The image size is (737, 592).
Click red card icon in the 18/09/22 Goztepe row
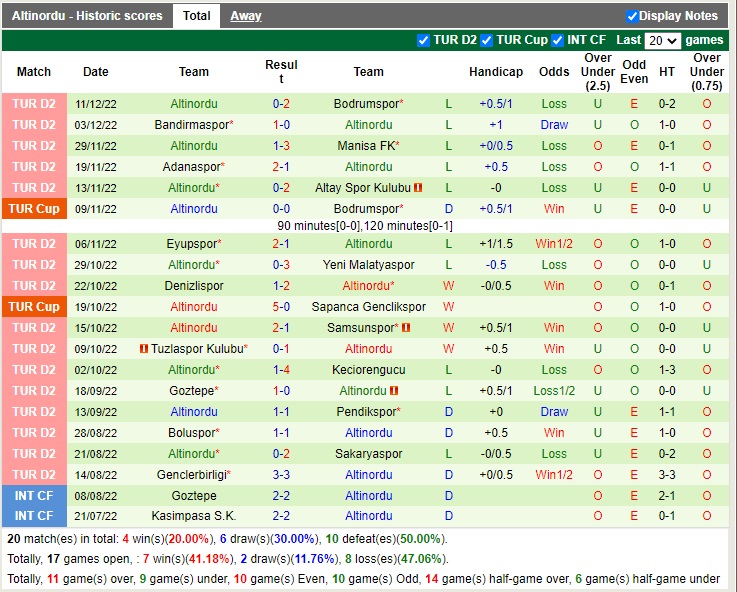pos(395,391)
